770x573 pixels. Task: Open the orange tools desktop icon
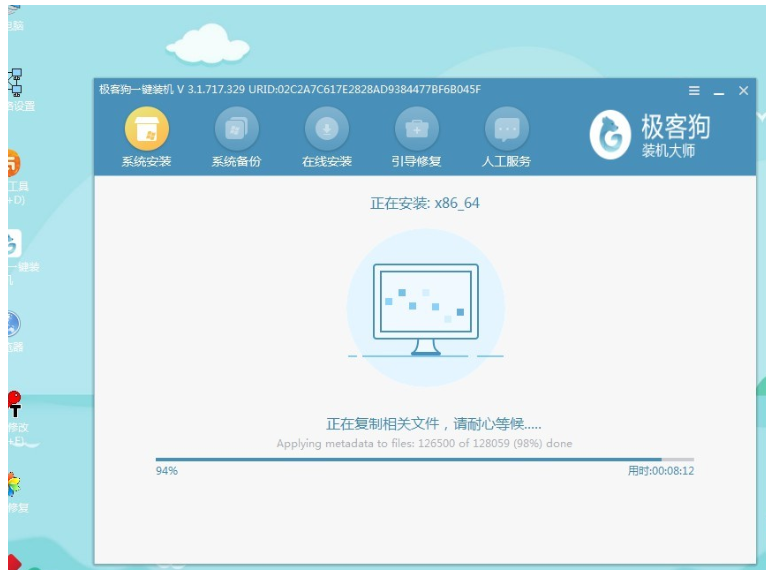point(13,164)
